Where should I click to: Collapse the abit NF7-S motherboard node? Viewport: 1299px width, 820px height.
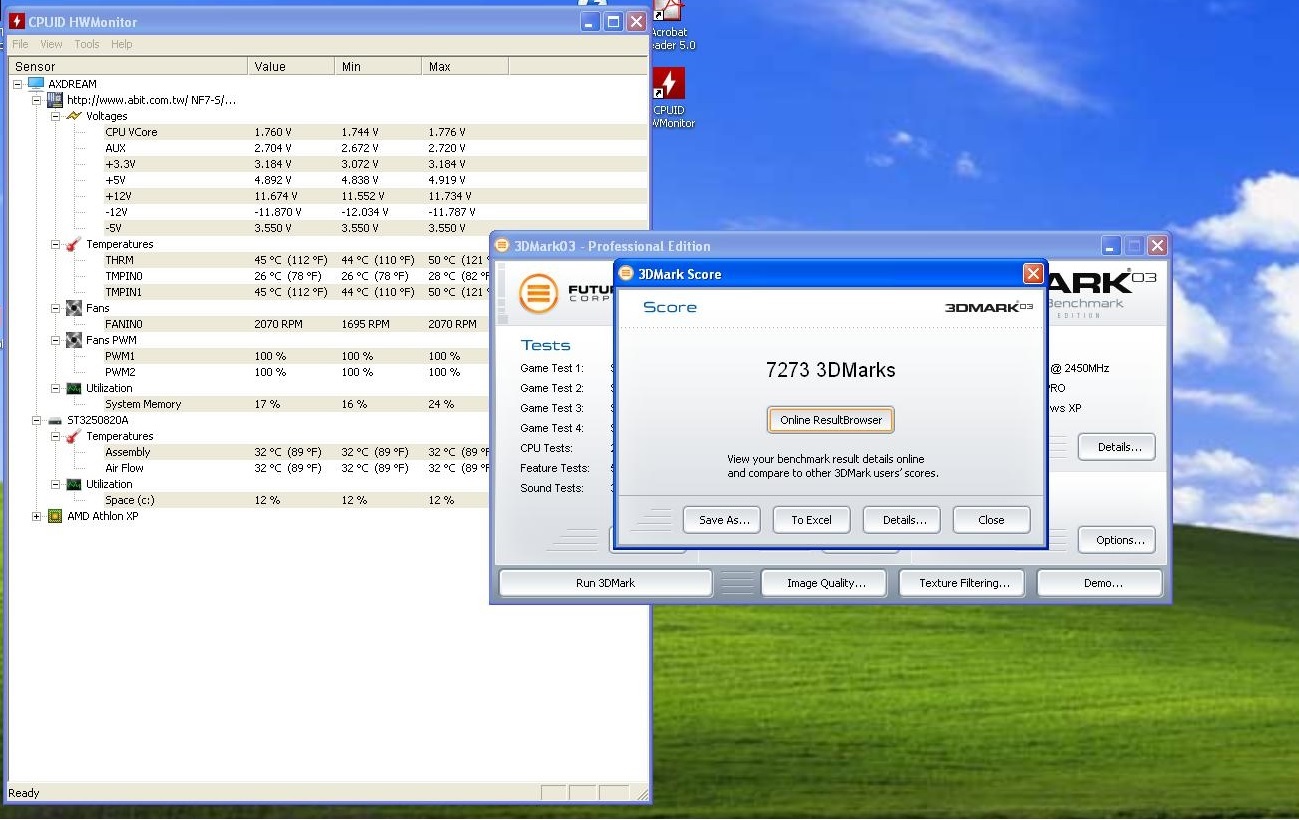click(37, 100)
